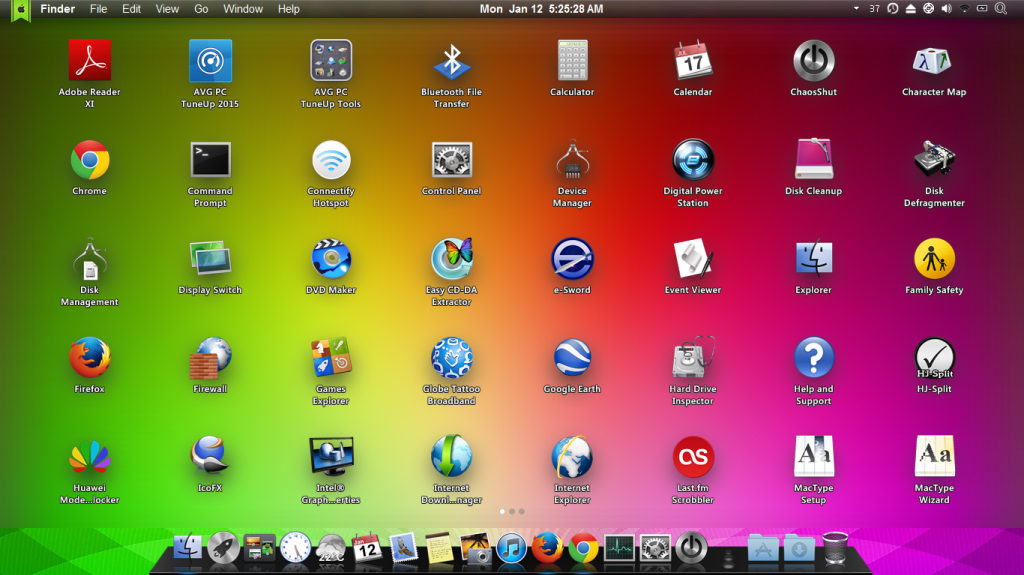Open Device Manager
This screenshot has width=1024, height=575.
click(x=572, y=160)
